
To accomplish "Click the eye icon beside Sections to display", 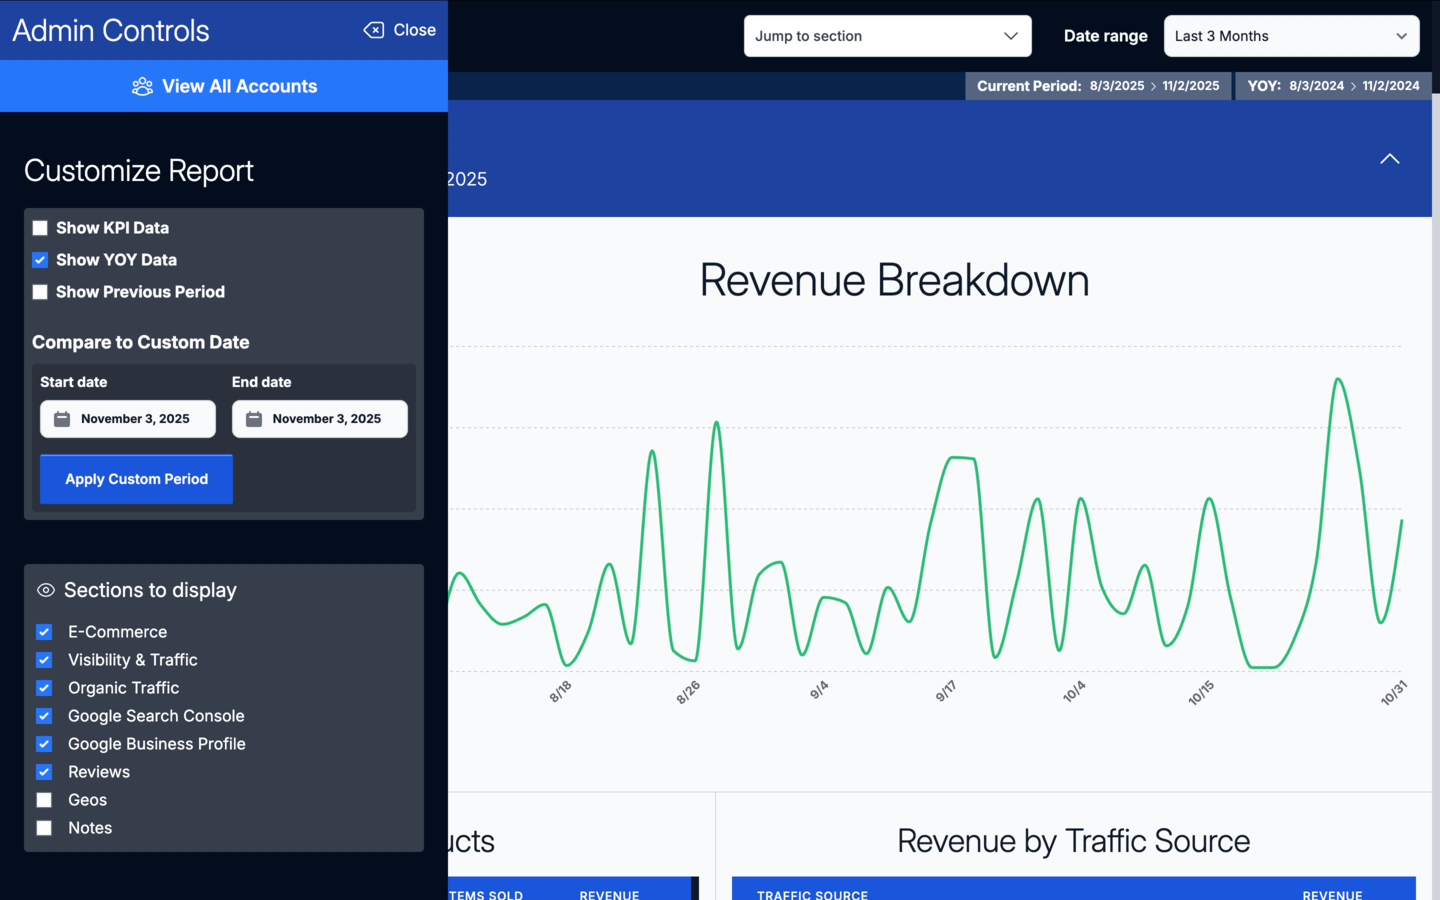I will coord(45,590).
